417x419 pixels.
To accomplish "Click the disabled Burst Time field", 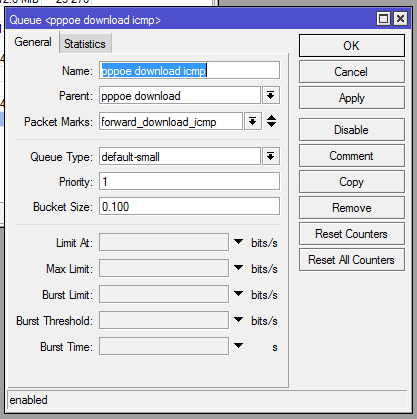I will click(164, 346).
